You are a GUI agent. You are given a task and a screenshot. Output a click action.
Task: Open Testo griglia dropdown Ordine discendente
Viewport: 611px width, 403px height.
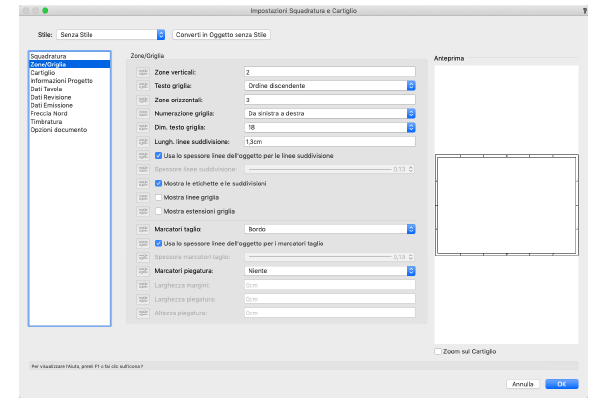(x=330, y=86)
